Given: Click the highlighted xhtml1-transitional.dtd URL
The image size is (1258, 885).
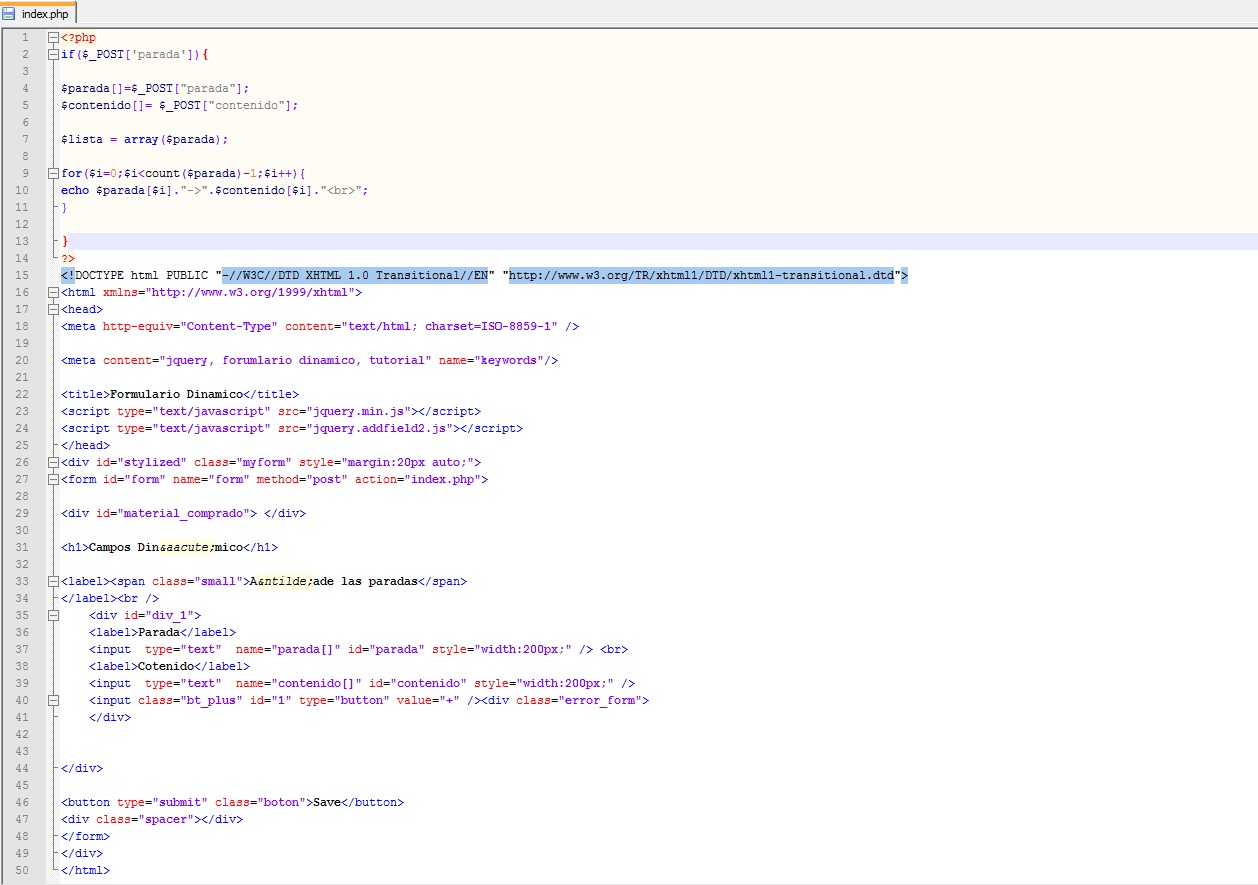Looking at the screenshot, I should click(702, 275).
